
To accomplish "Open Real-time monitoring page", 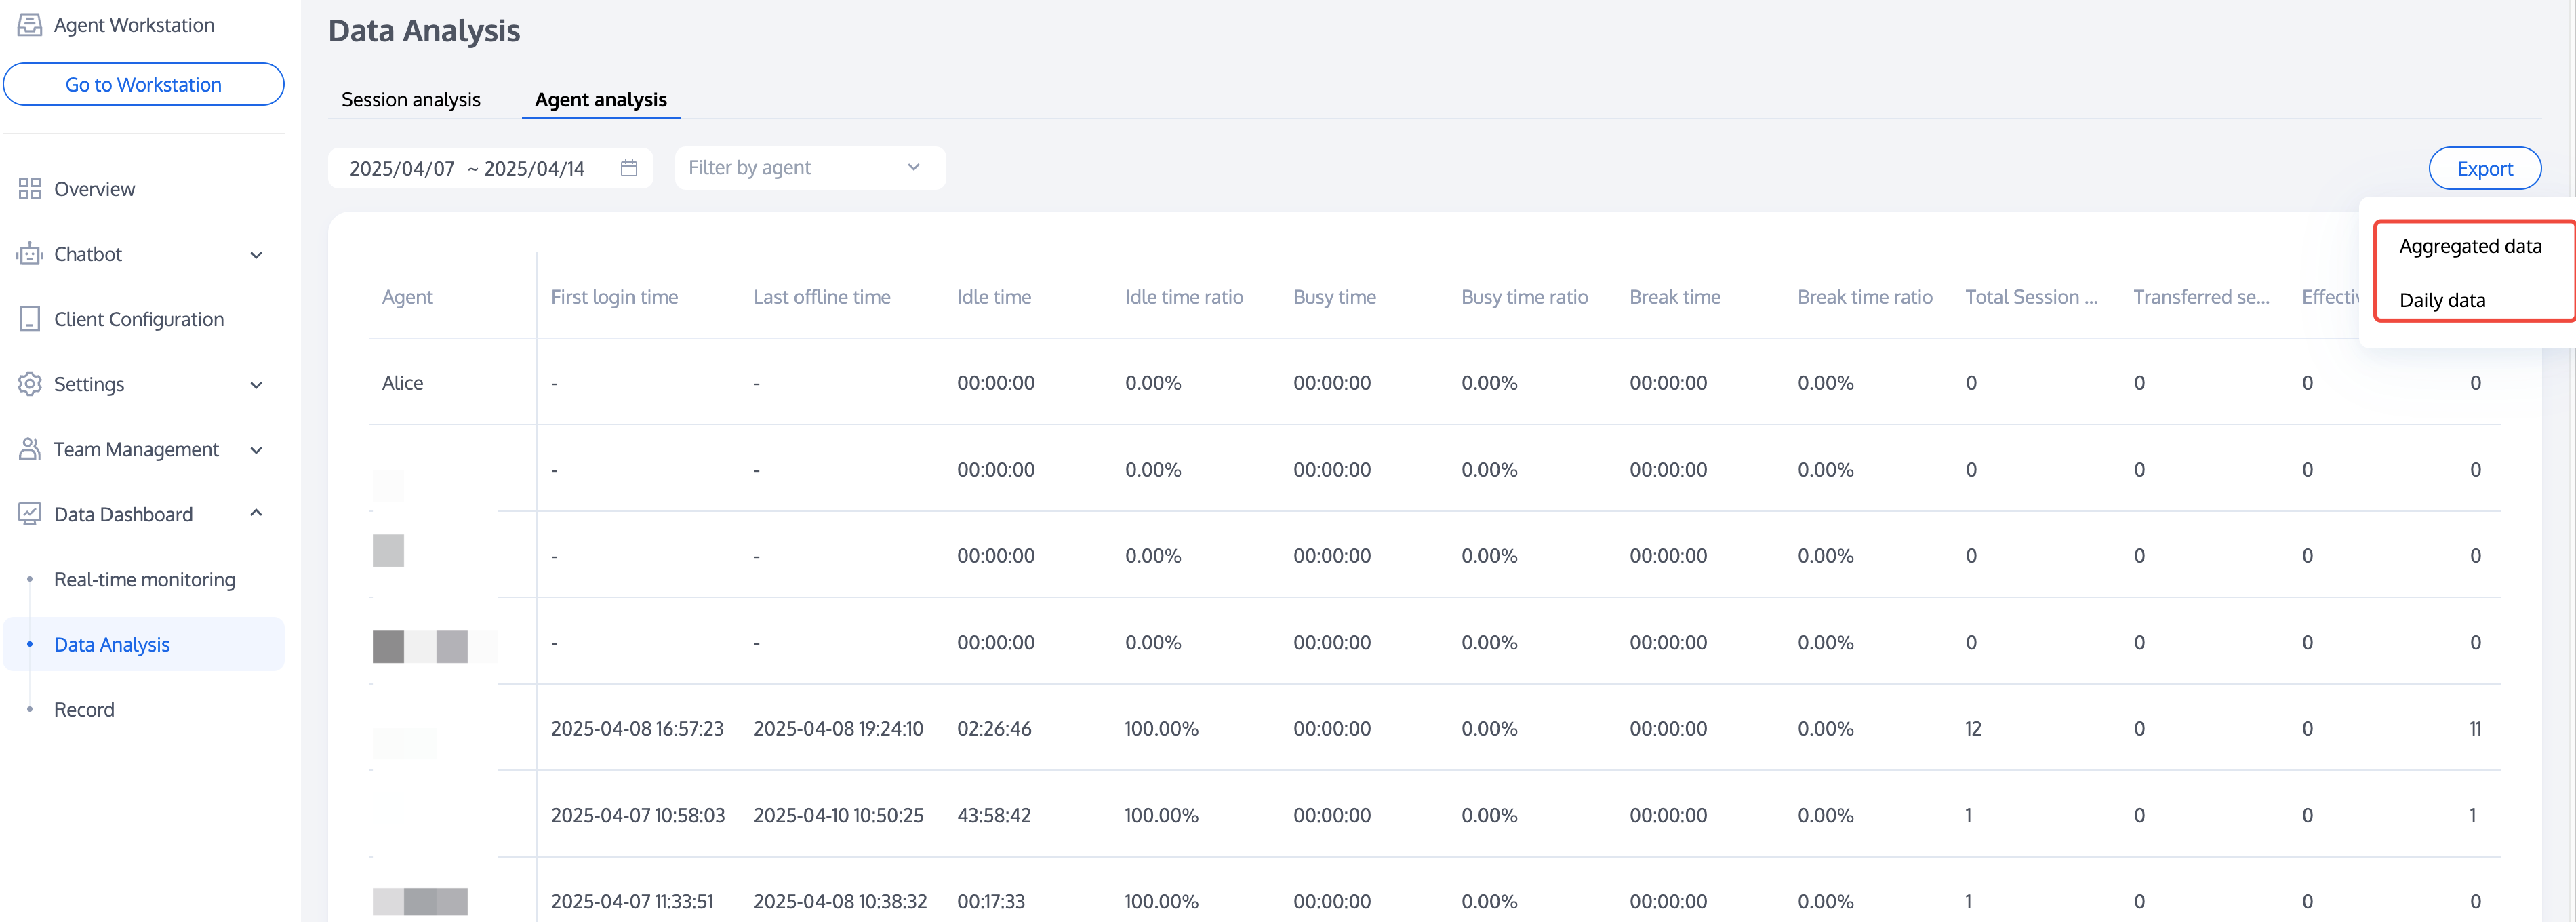I will (144, 579).
